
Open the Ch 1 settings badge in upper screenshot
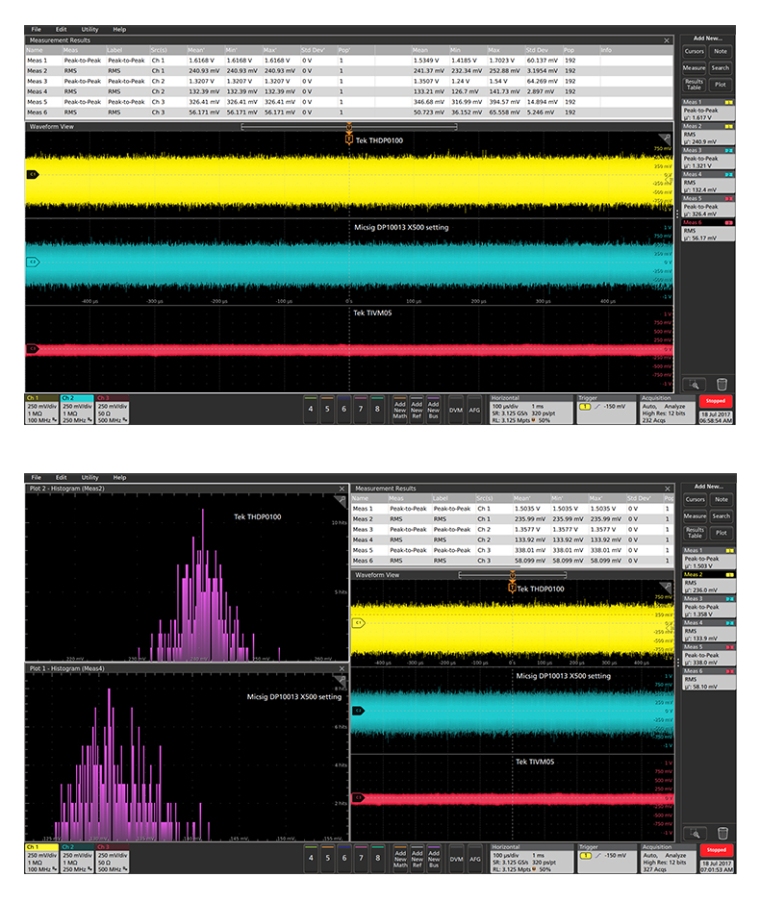(x=41, y=408)
